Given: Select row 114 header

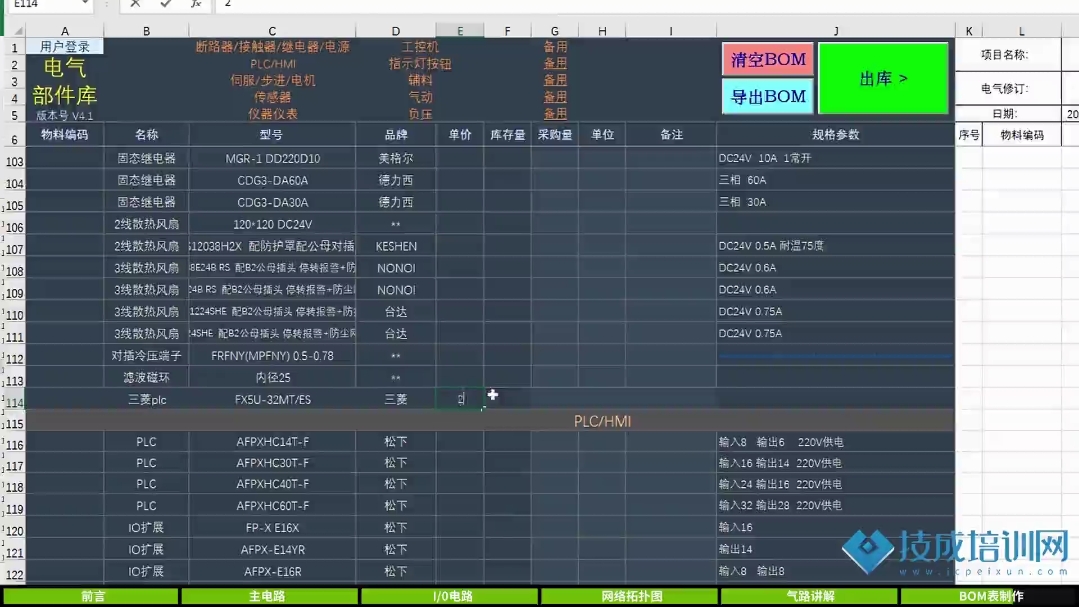Looking at the screenshot, I should [x=14, y=403].
